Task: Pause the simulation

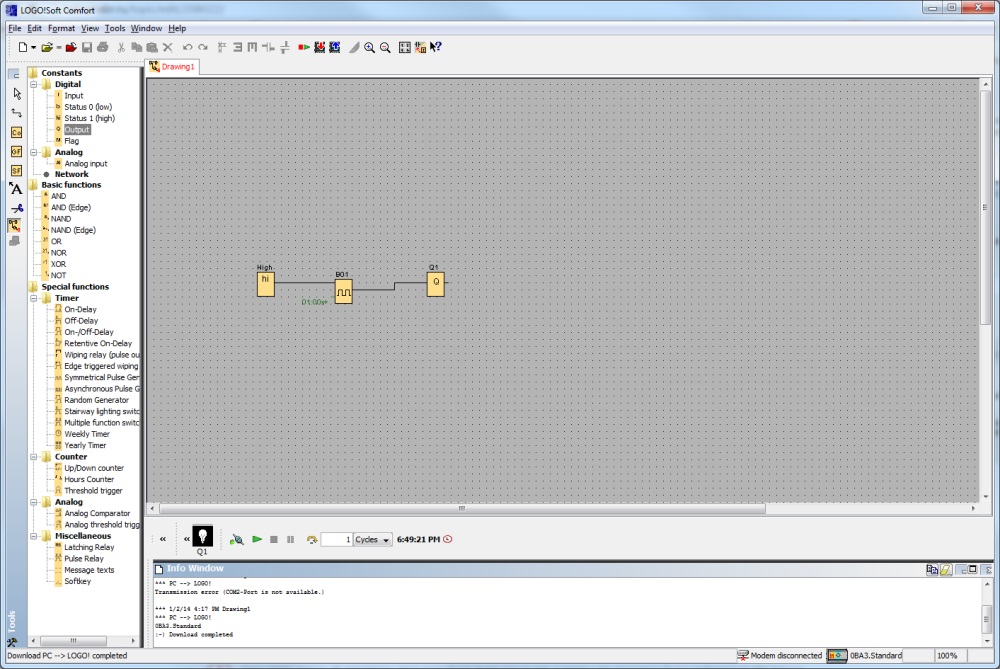Action: pos(291,540)
